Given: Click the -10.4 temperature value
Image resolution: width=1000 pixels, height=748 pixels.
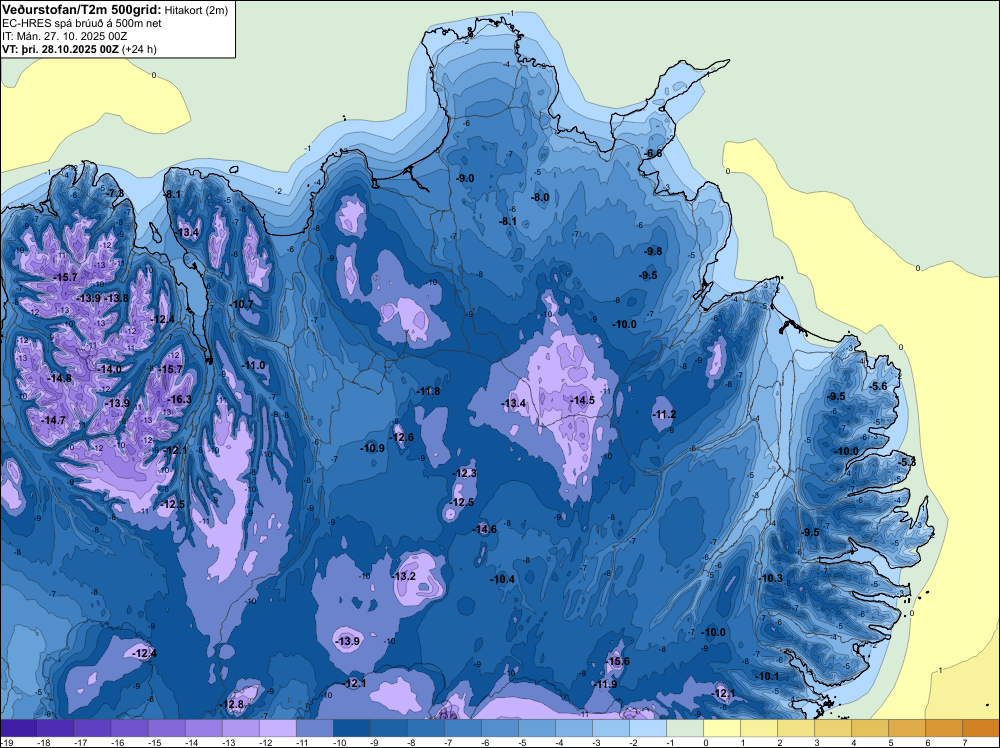Looking at the screenshot, I should coord(503,579).
